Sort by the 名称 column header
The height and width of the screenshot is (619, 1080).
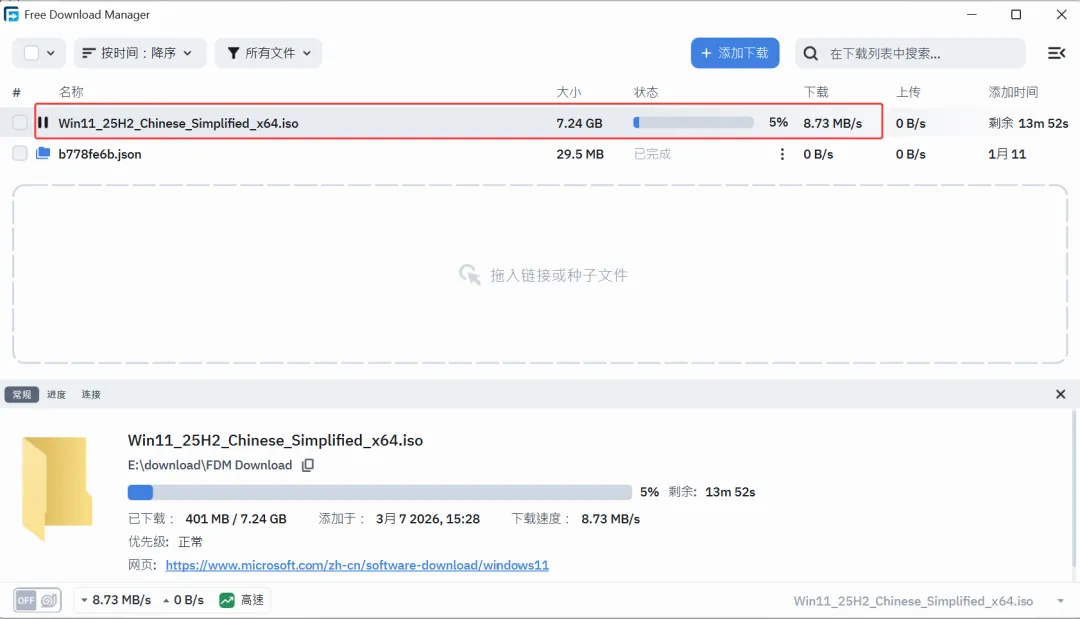tap(71, 92)
